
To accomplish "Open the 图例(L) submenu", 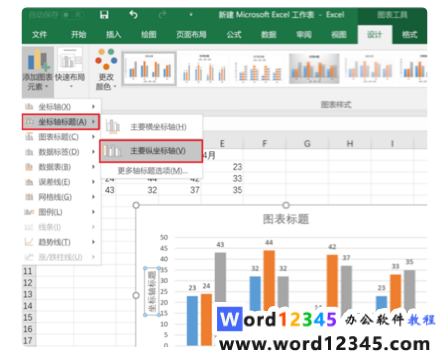I will tap(61, 212).
